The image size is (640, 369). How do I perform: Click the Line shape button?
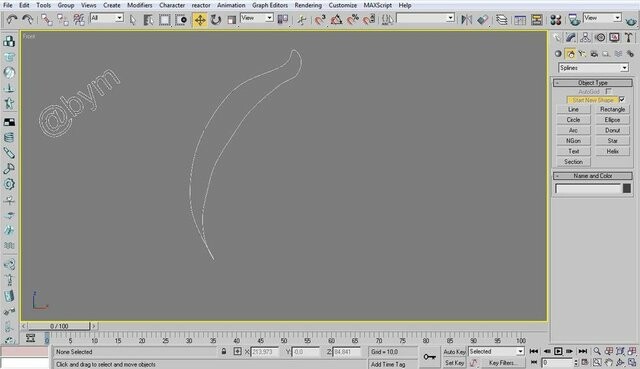click(x=573, y=109)
